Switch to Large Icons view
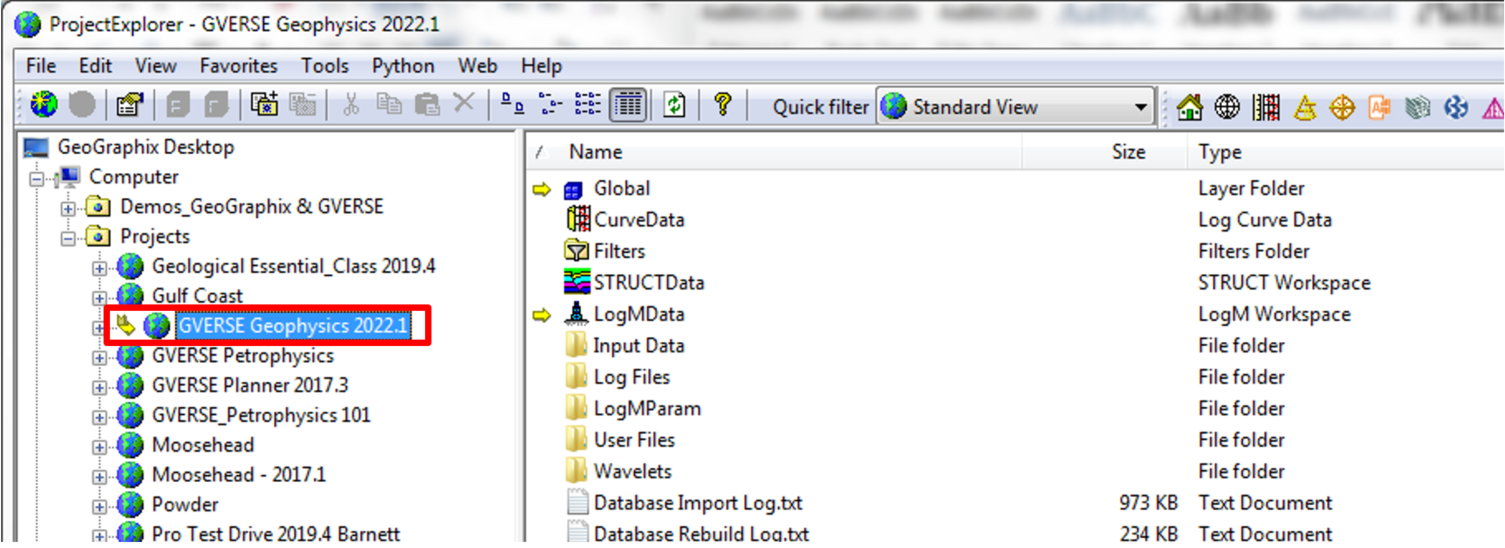Image resolution: width=1505 pixels, height=548 pixels. click(513, 105)
